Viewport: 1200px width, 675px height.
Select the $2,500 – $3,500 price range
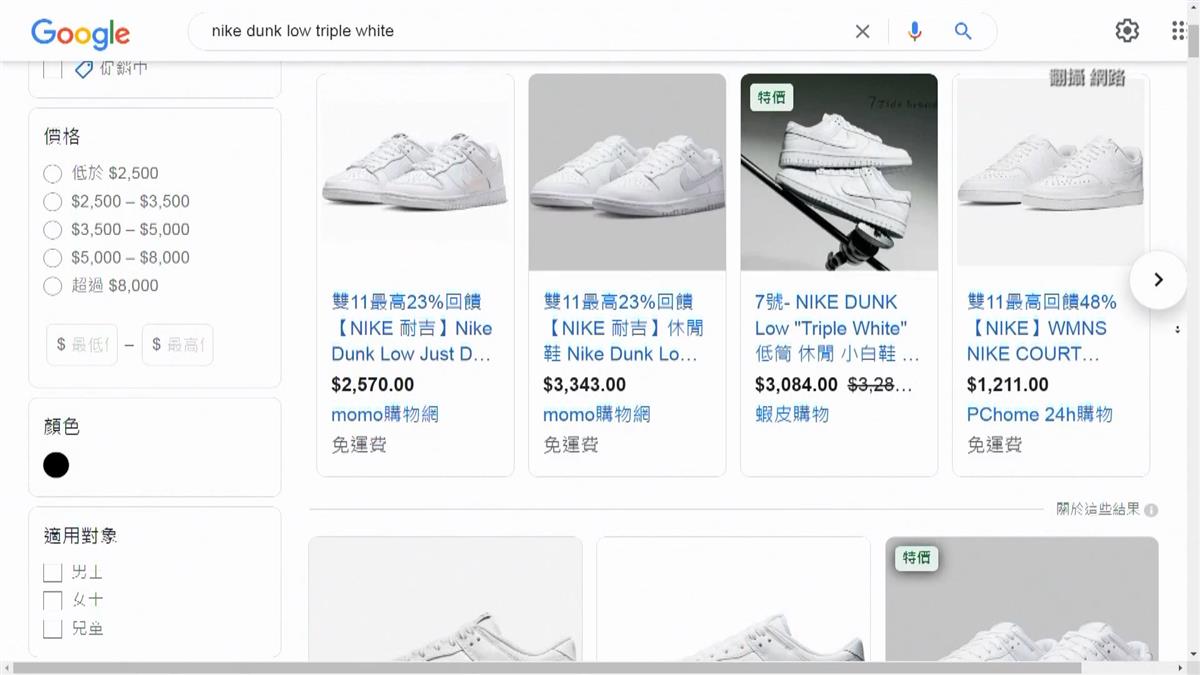pyautogui.click(x=53, y=202)
